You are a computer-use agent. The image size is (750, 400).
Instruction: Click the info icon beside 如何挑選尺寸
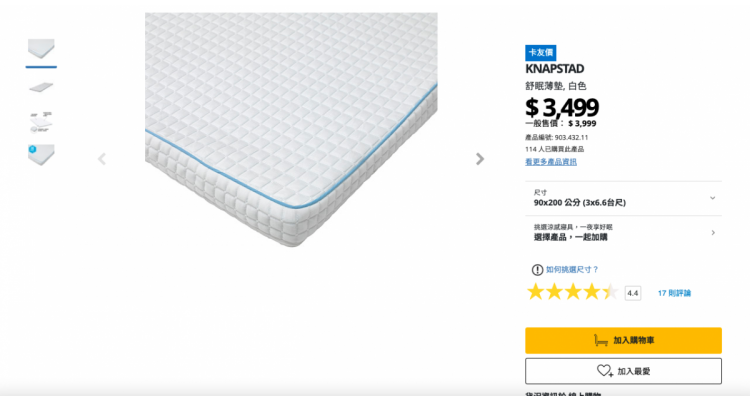(x=537, y=270)
